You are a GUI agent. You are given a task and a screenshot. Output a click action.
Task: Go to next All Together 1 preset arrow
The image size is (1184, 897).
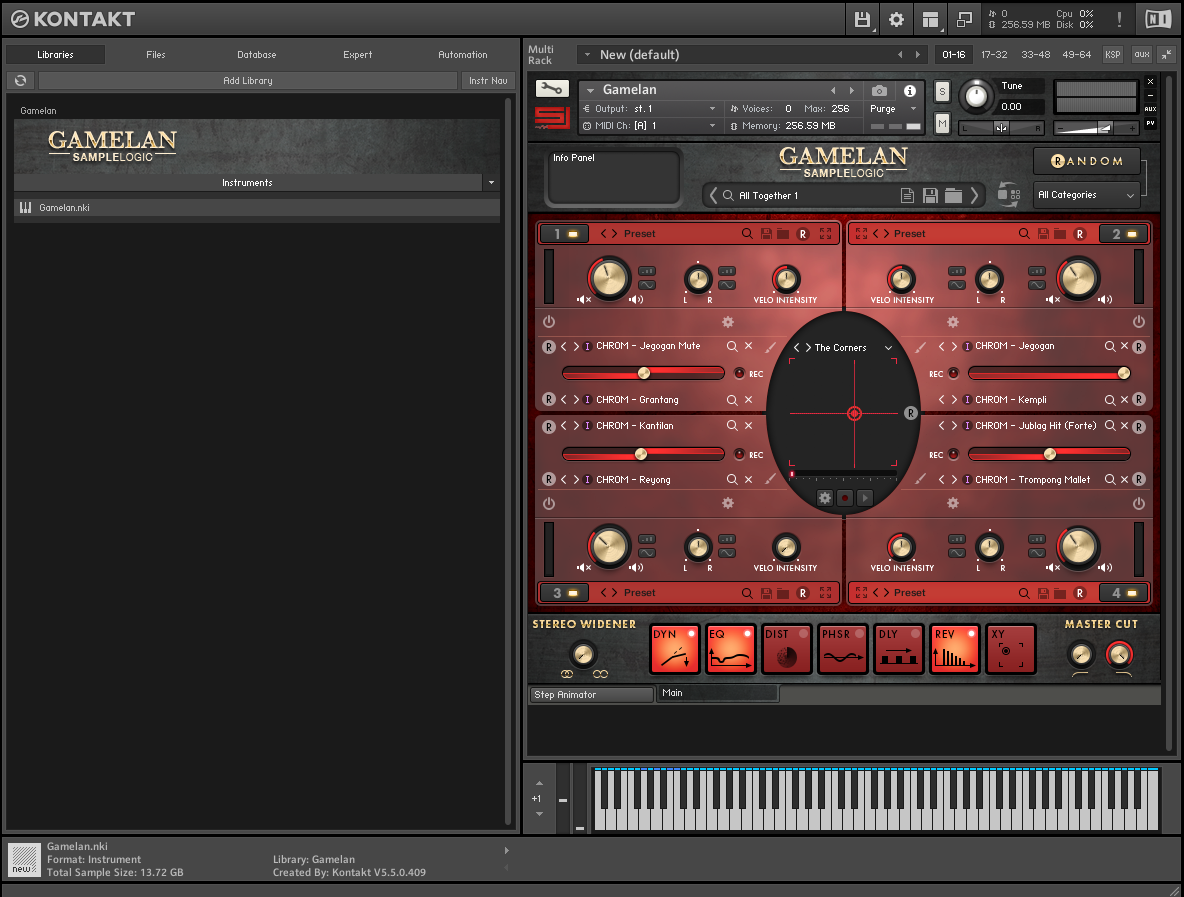(x=975, y=196)
